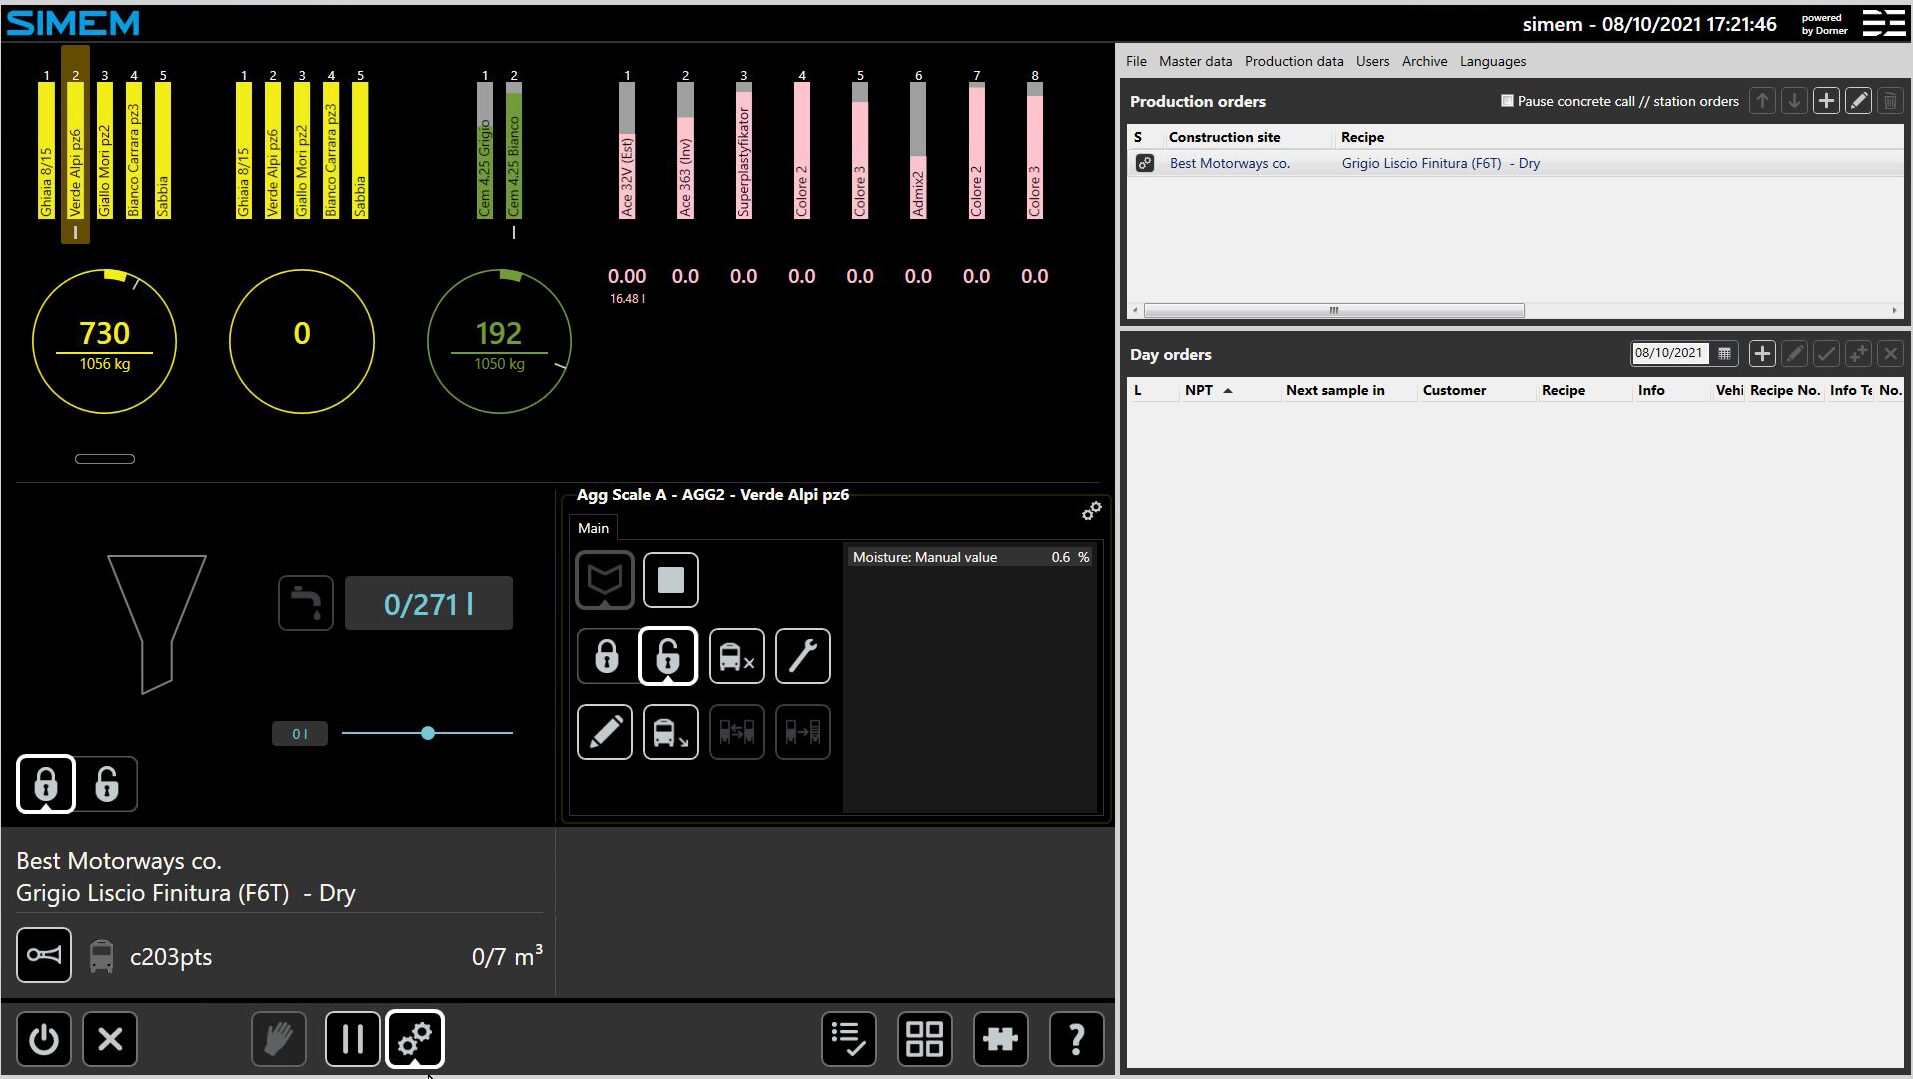Open the help question mark button
1913x1079 pixels.
pyautogui.click(x=1076, y=1039)
